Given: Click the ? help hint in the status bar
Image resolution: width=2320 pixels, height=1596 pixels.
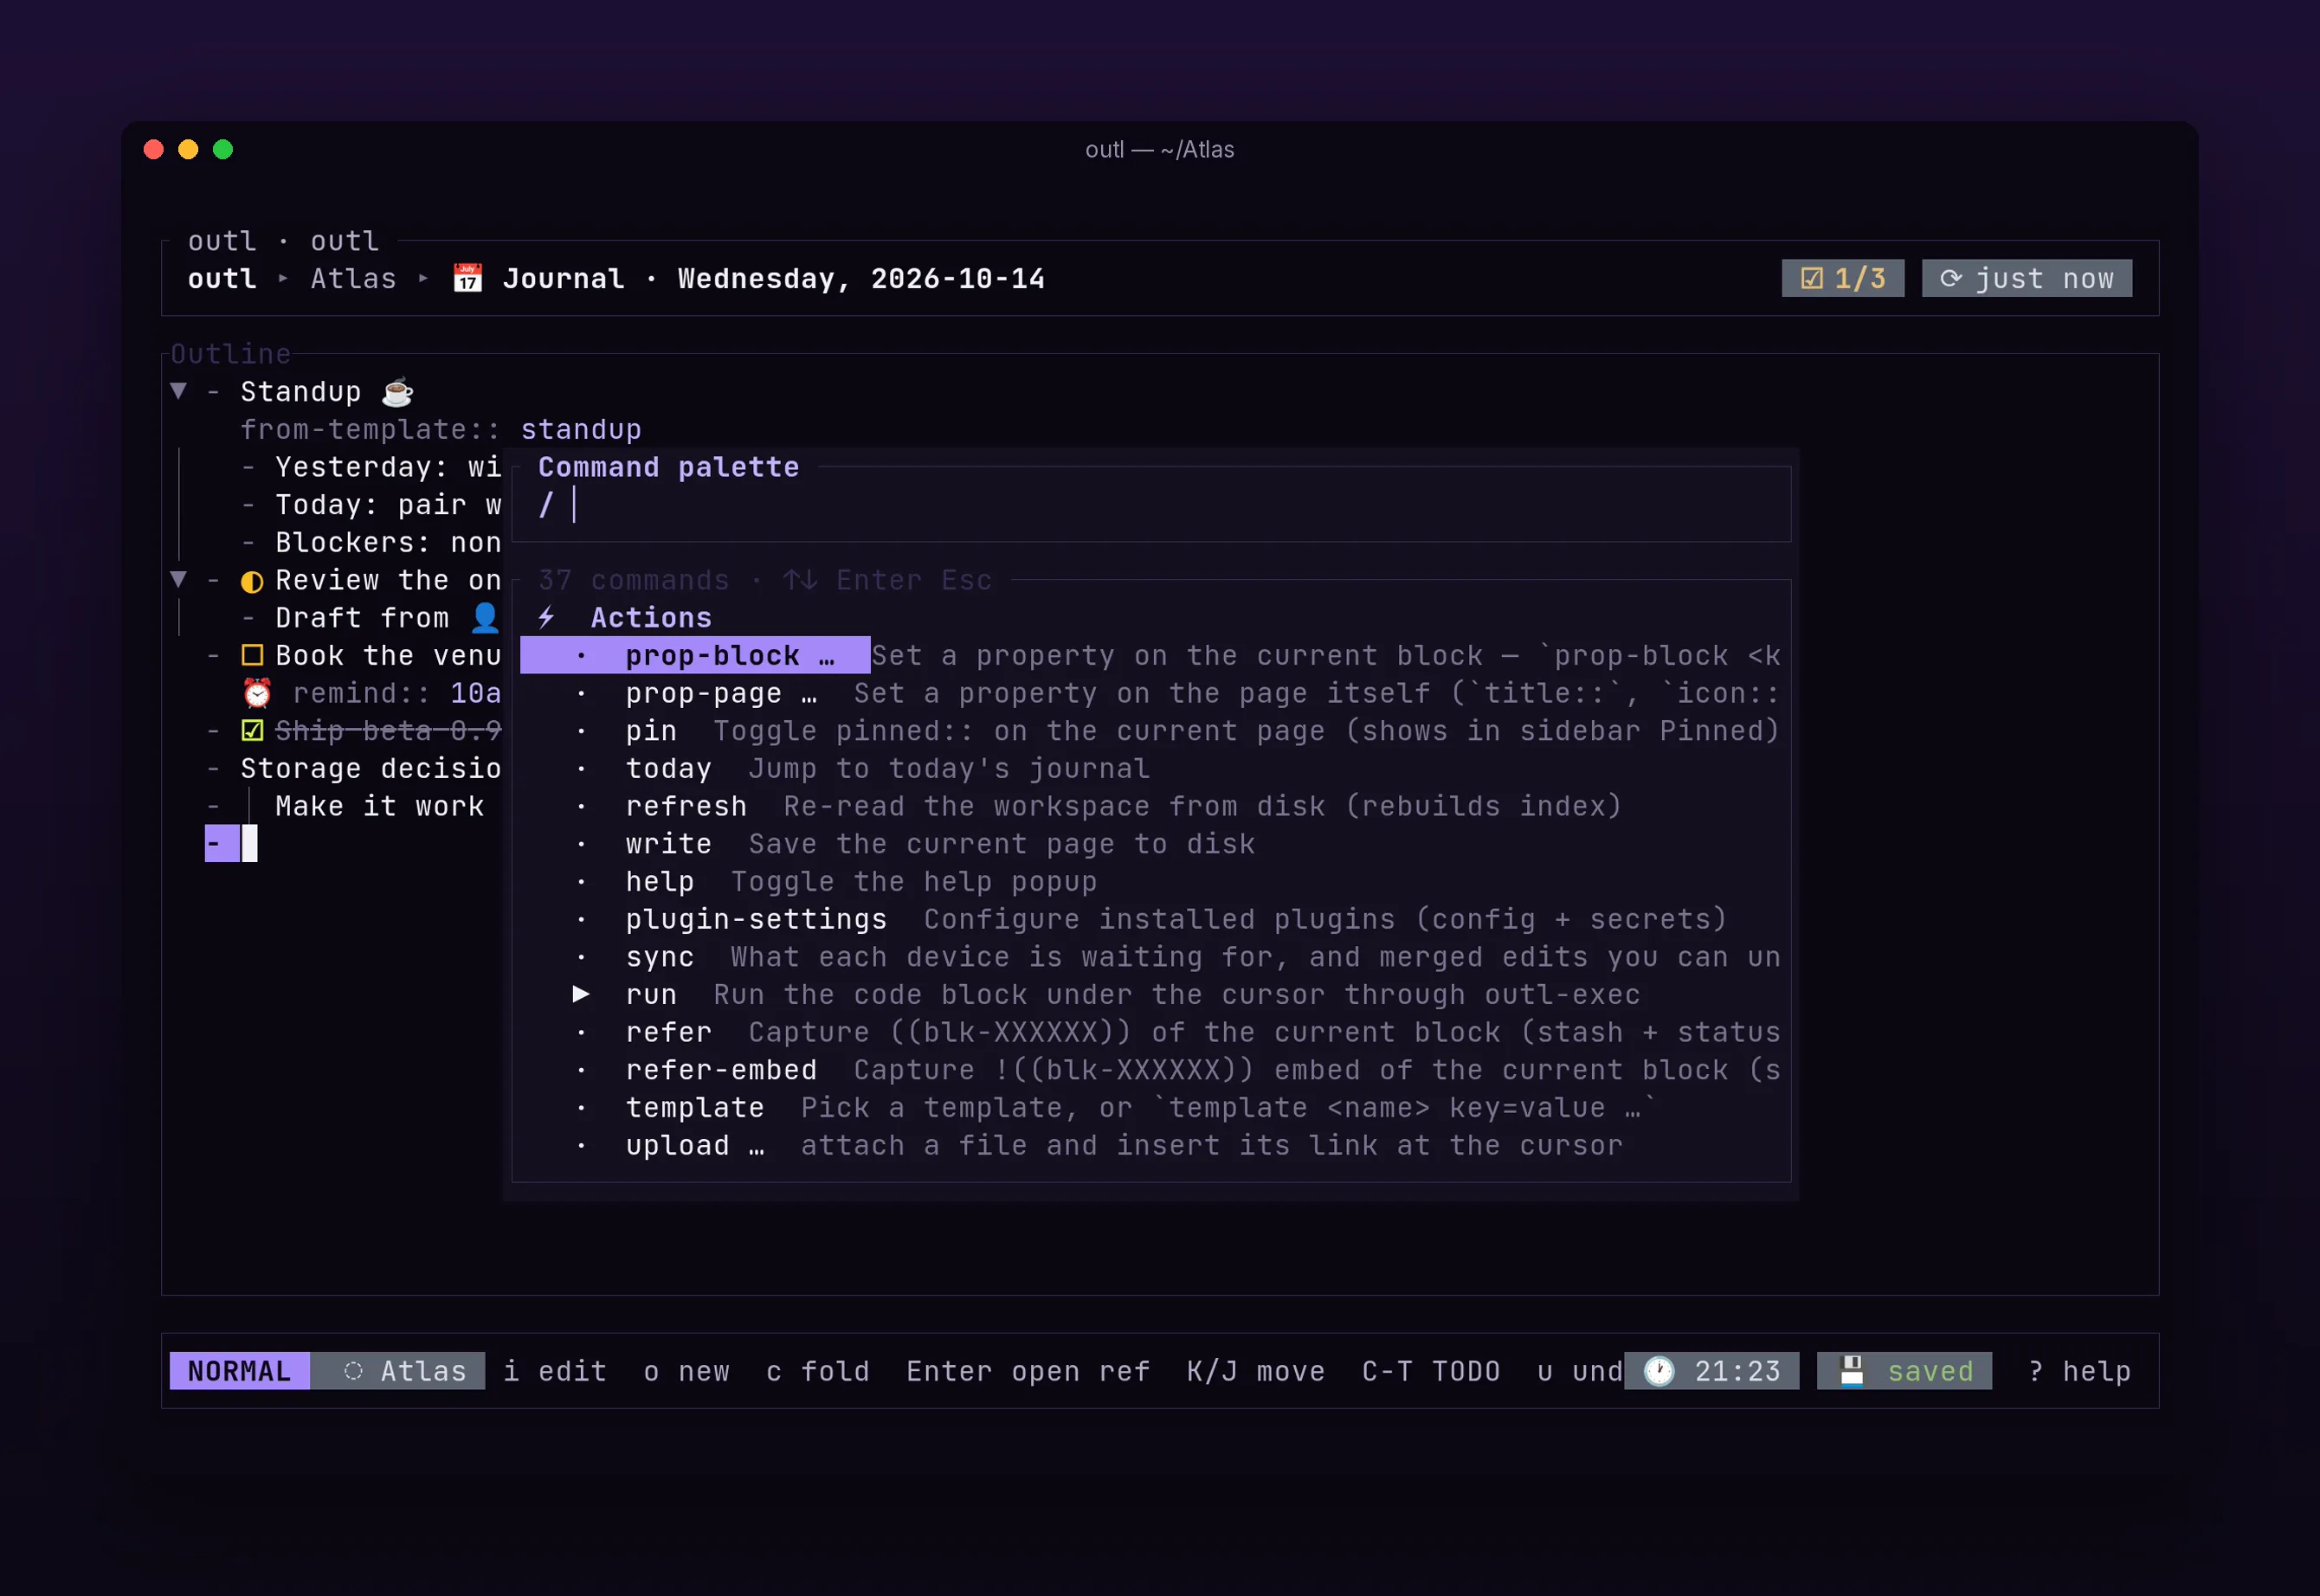Looking at the screenshot, I should click(x=2079, y=1371).
